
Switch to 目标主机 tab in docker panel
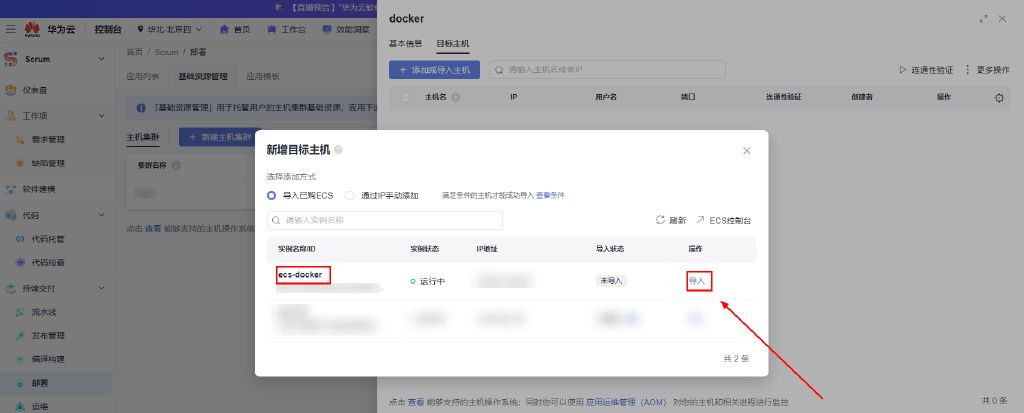click(x=453, y=44)
